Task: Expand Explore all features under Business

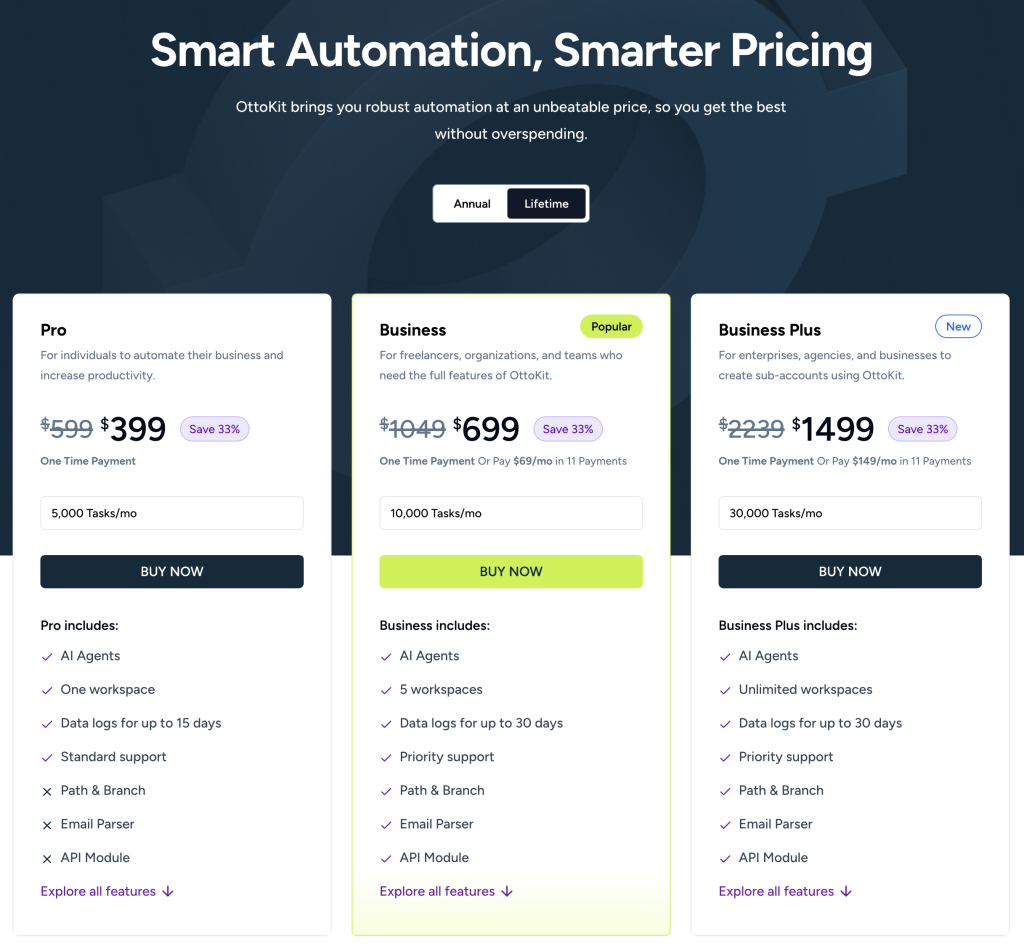Action: tap(446, 891)
